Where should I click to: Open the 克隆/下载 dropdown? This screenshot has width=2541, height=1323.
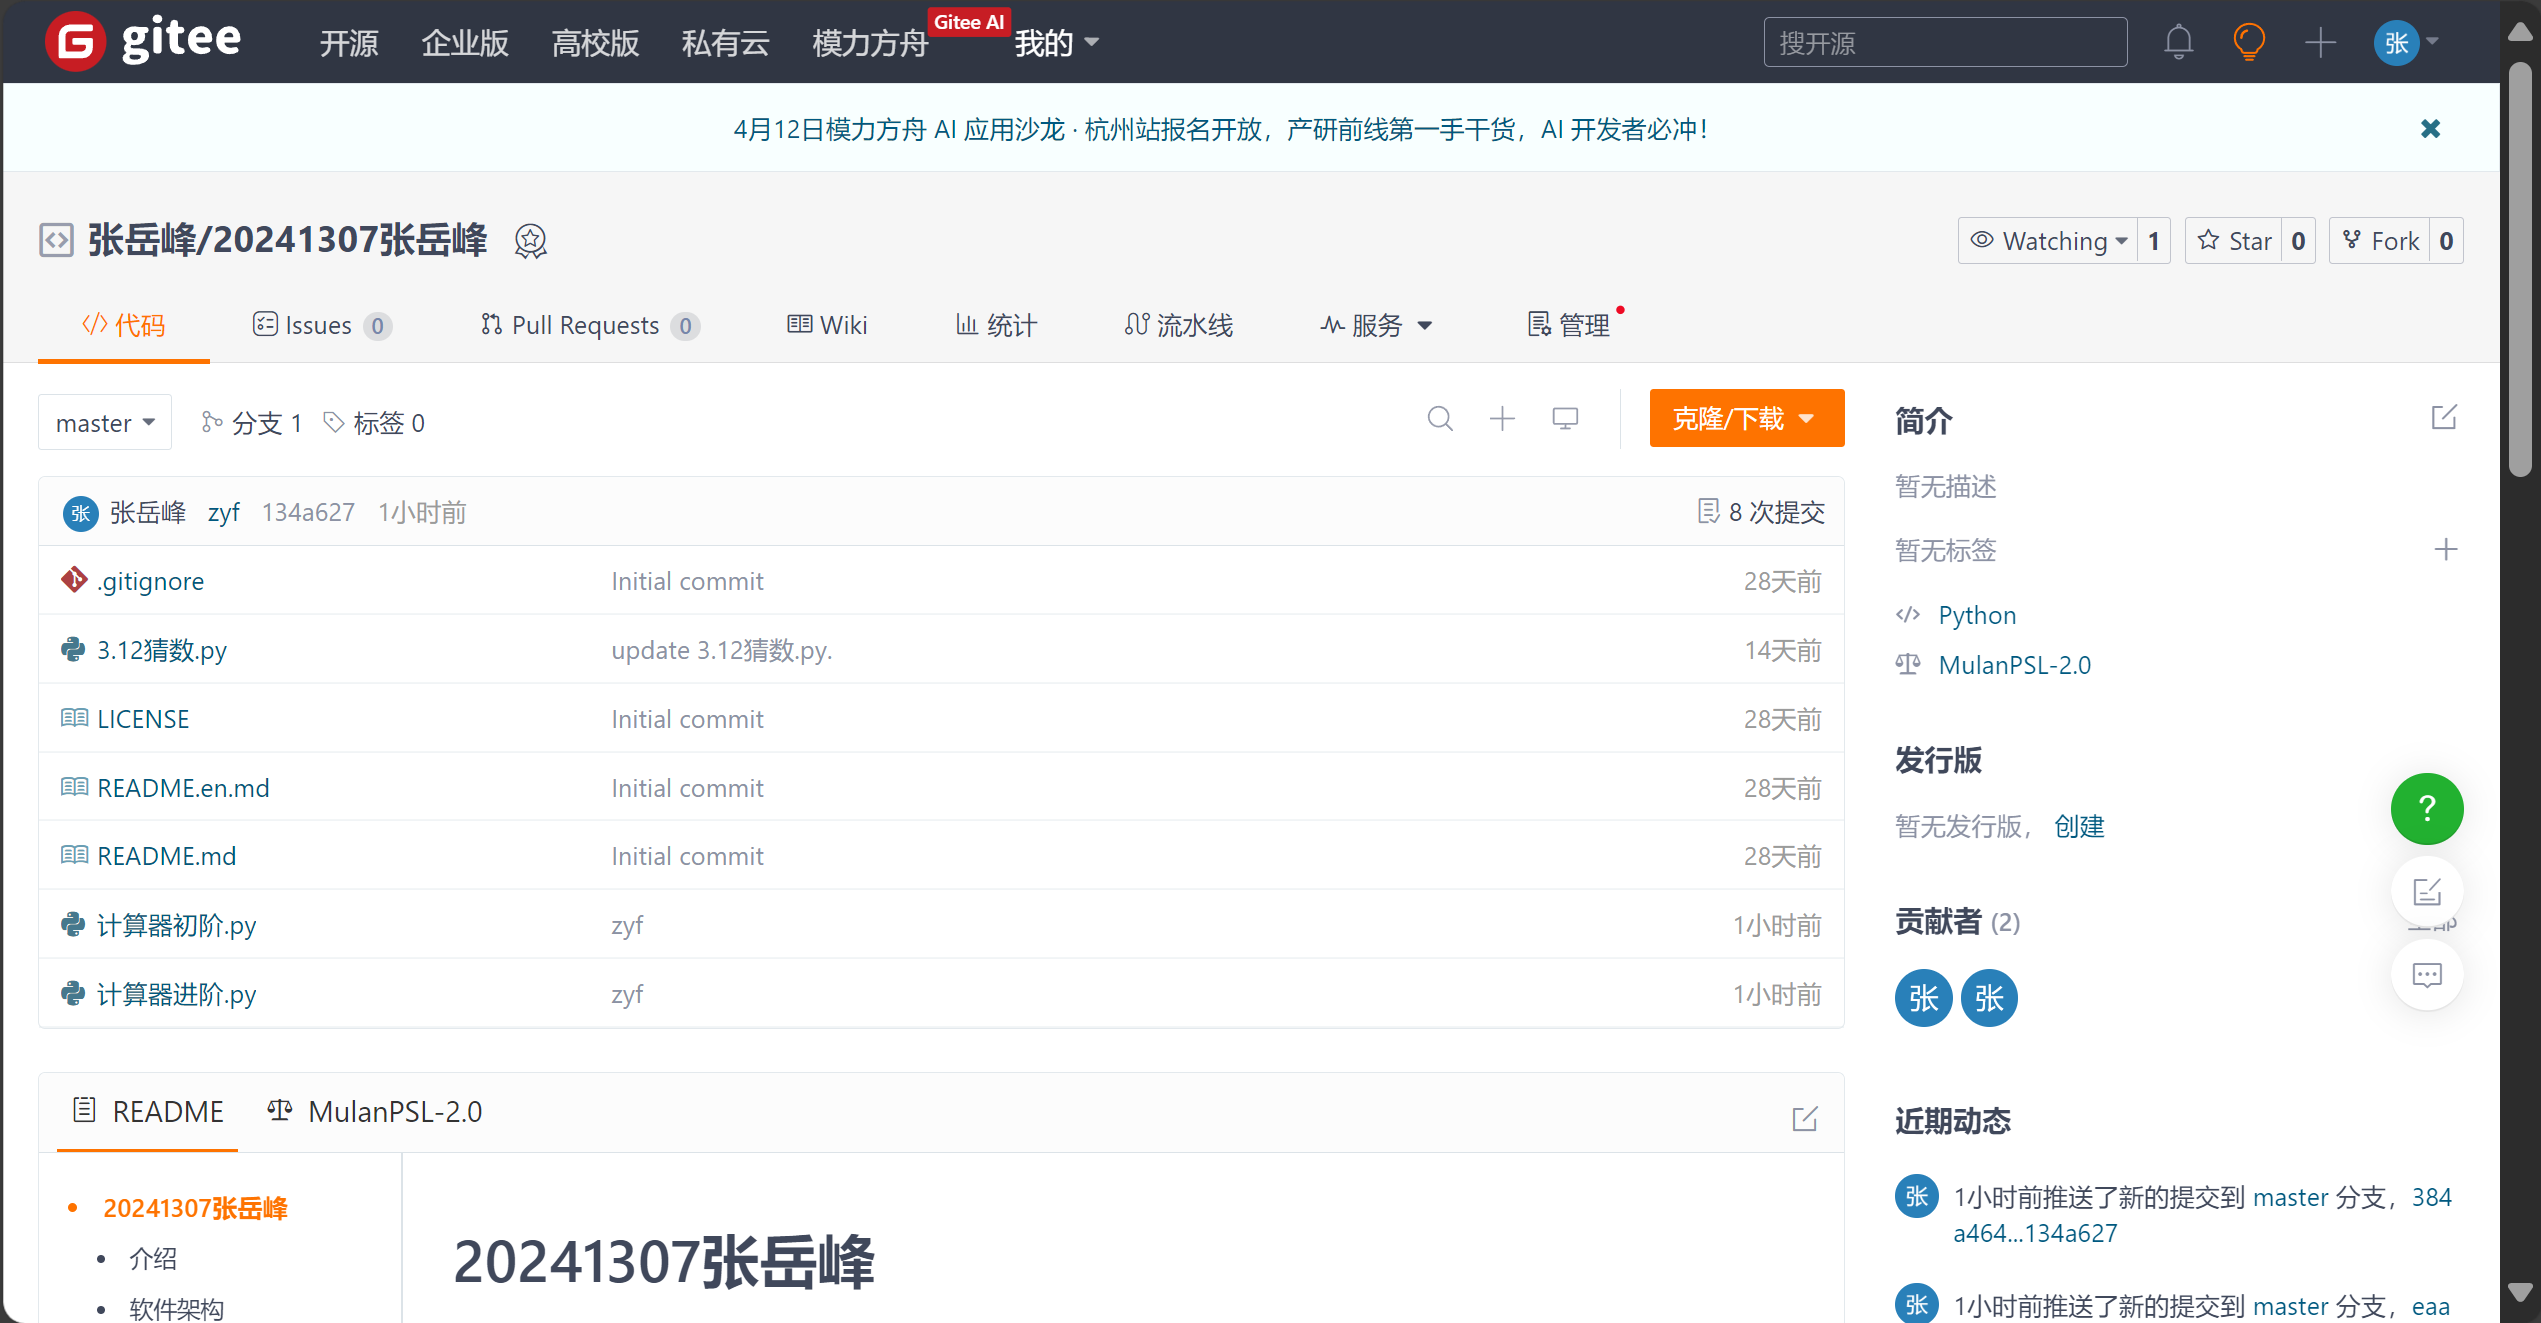click(x=1745, y=418)
